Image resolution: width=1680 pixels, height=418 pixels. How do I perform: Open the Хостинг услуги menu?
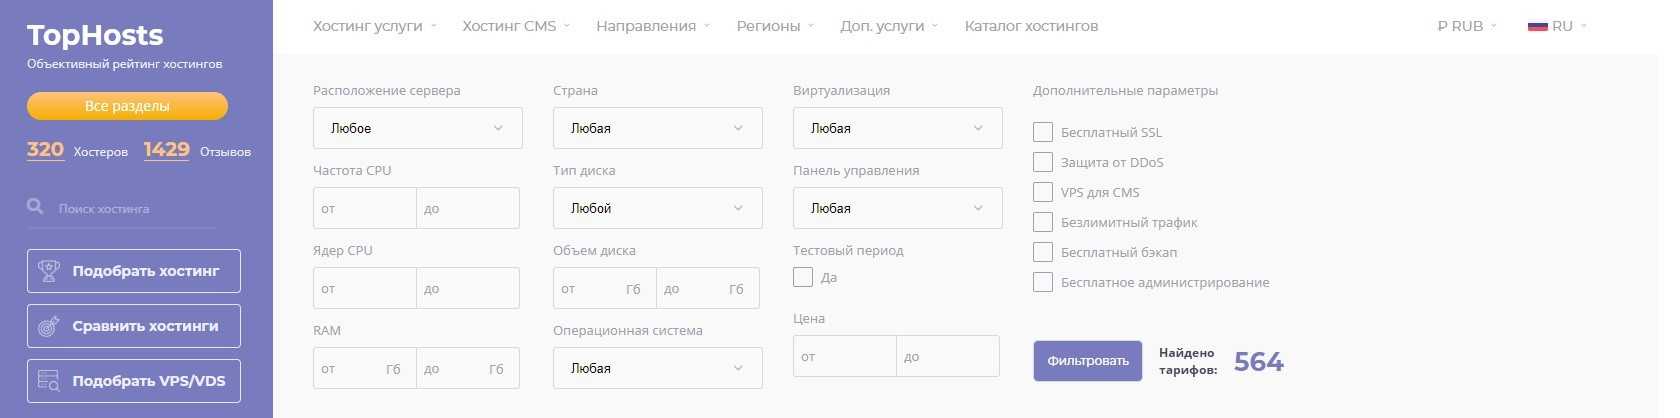pos(374,26)
